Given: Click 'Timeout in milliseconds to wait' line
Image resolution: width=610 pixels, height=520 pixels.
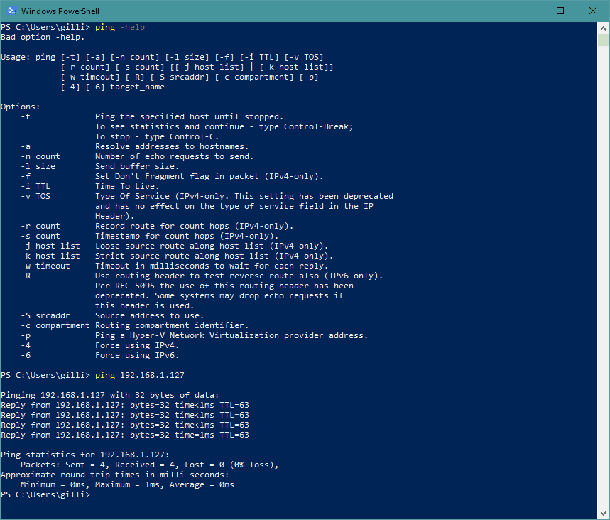Looking at the screenshot, I should point(212,266).
